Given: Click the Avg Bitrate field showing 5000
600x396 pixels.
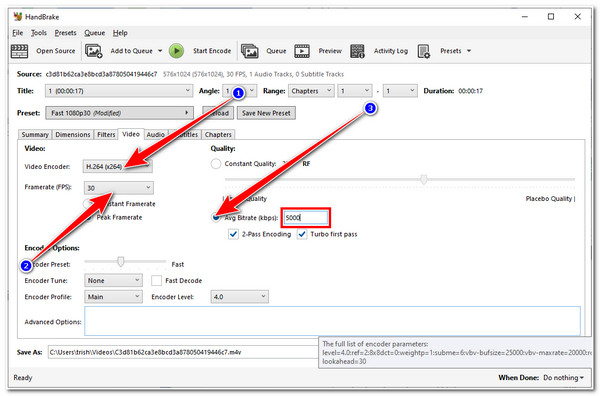Looking at the screenshot, I should pos(306,218).
